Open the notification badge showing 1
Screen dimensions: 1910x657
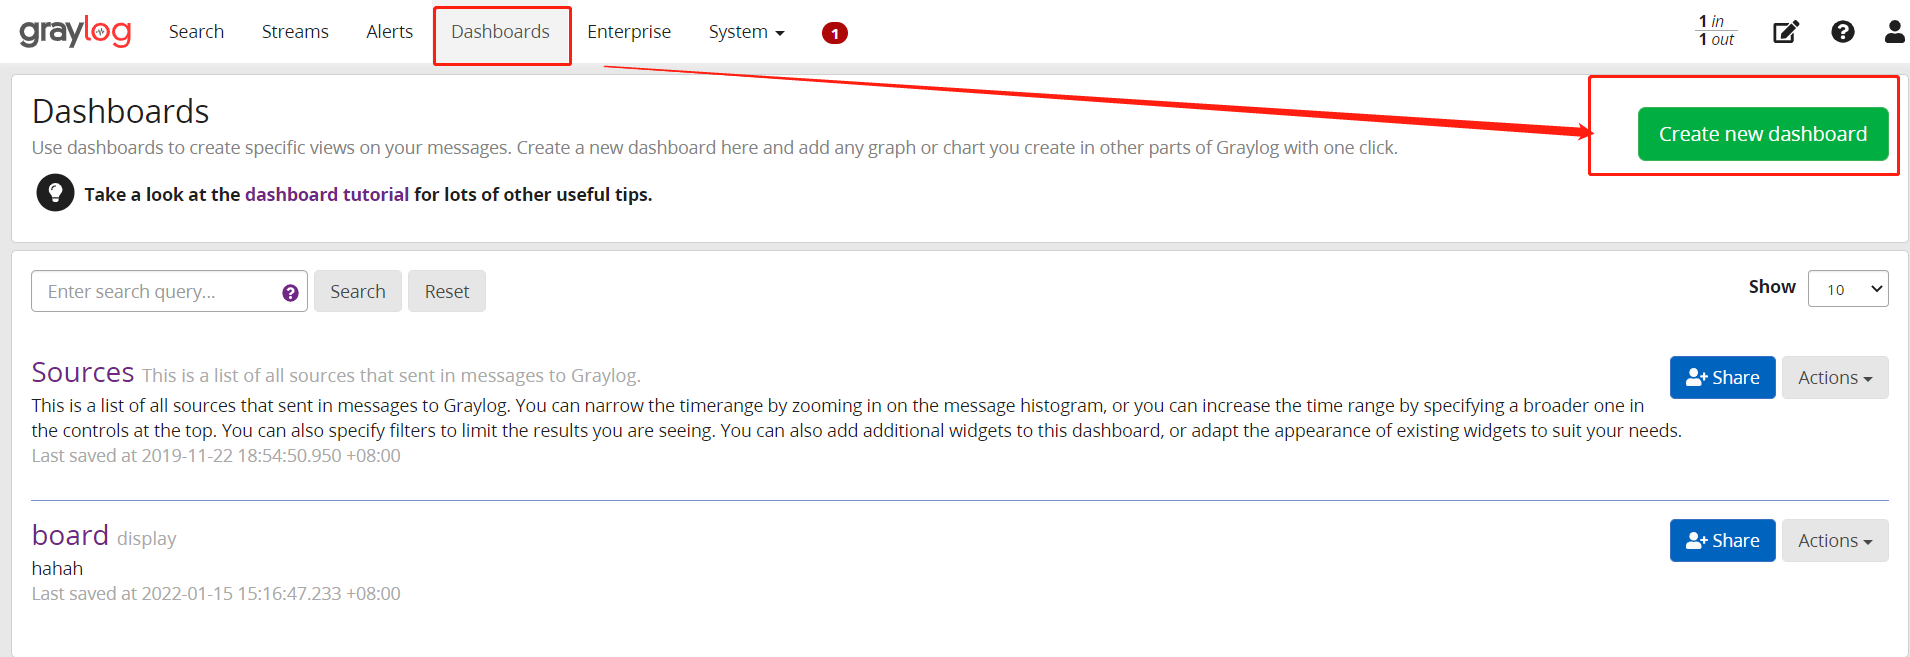pos(835,33)
